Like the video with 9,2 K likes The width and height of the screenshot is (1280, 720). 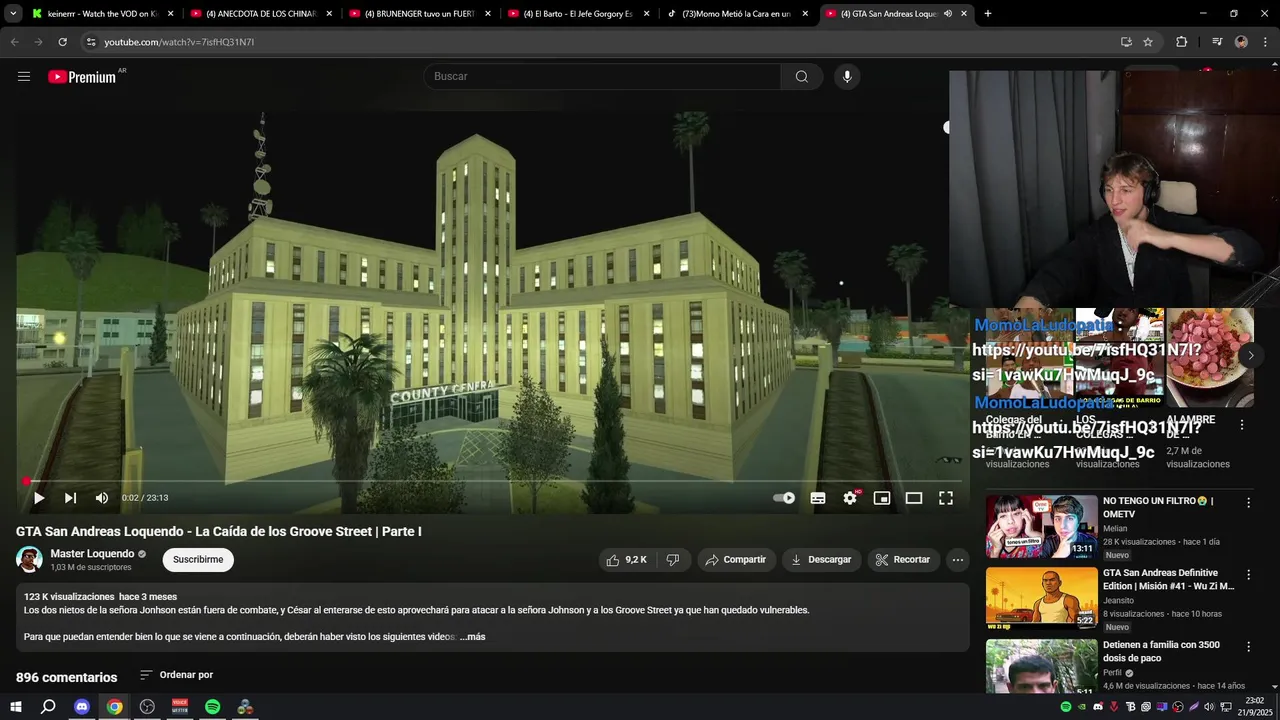tap(626, 560)
